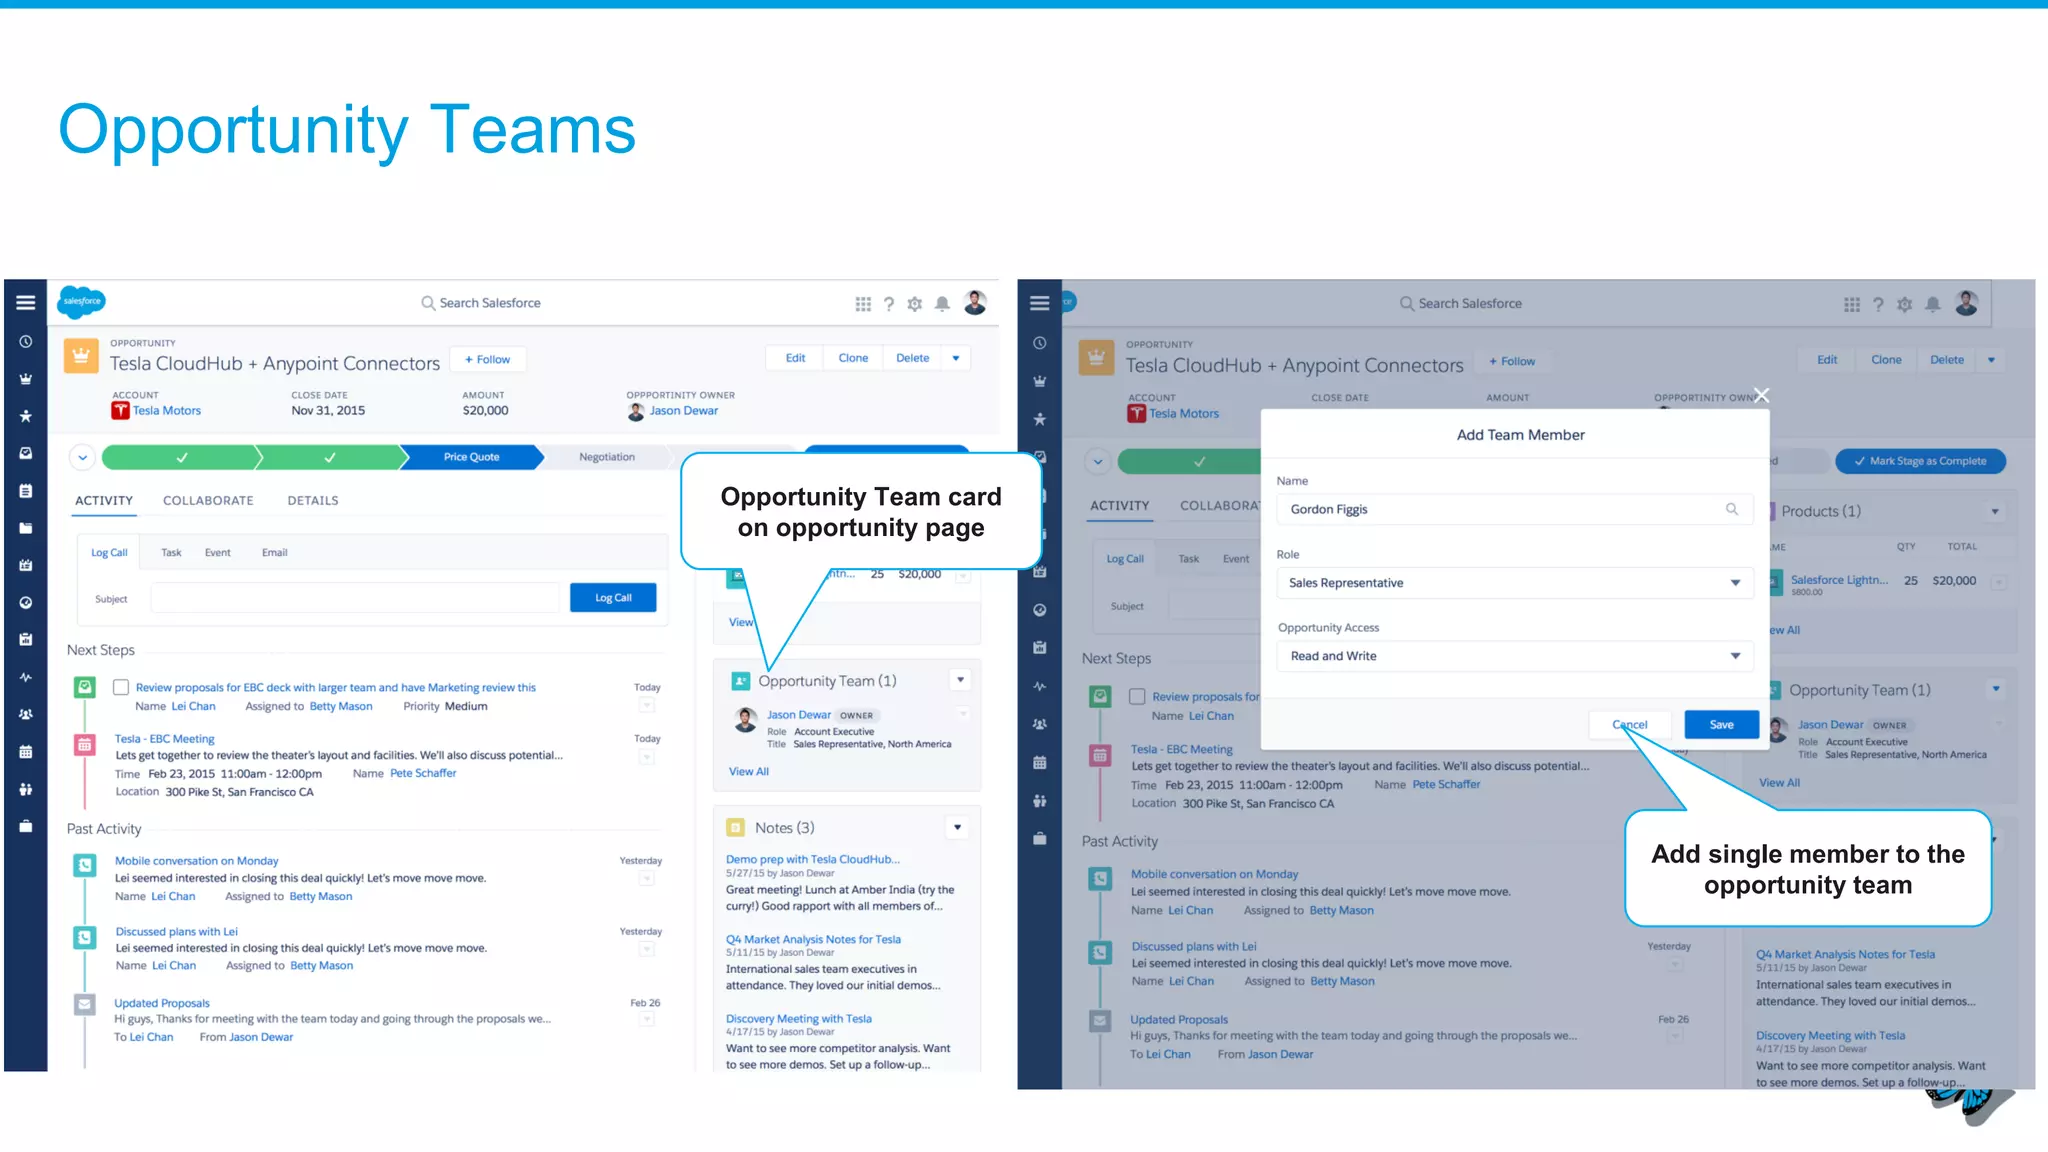Switch to the DETAILS tab in left screenshot
Image resolution: width=2048 pixels, height=1152 pixels.
tap(313, 501)
